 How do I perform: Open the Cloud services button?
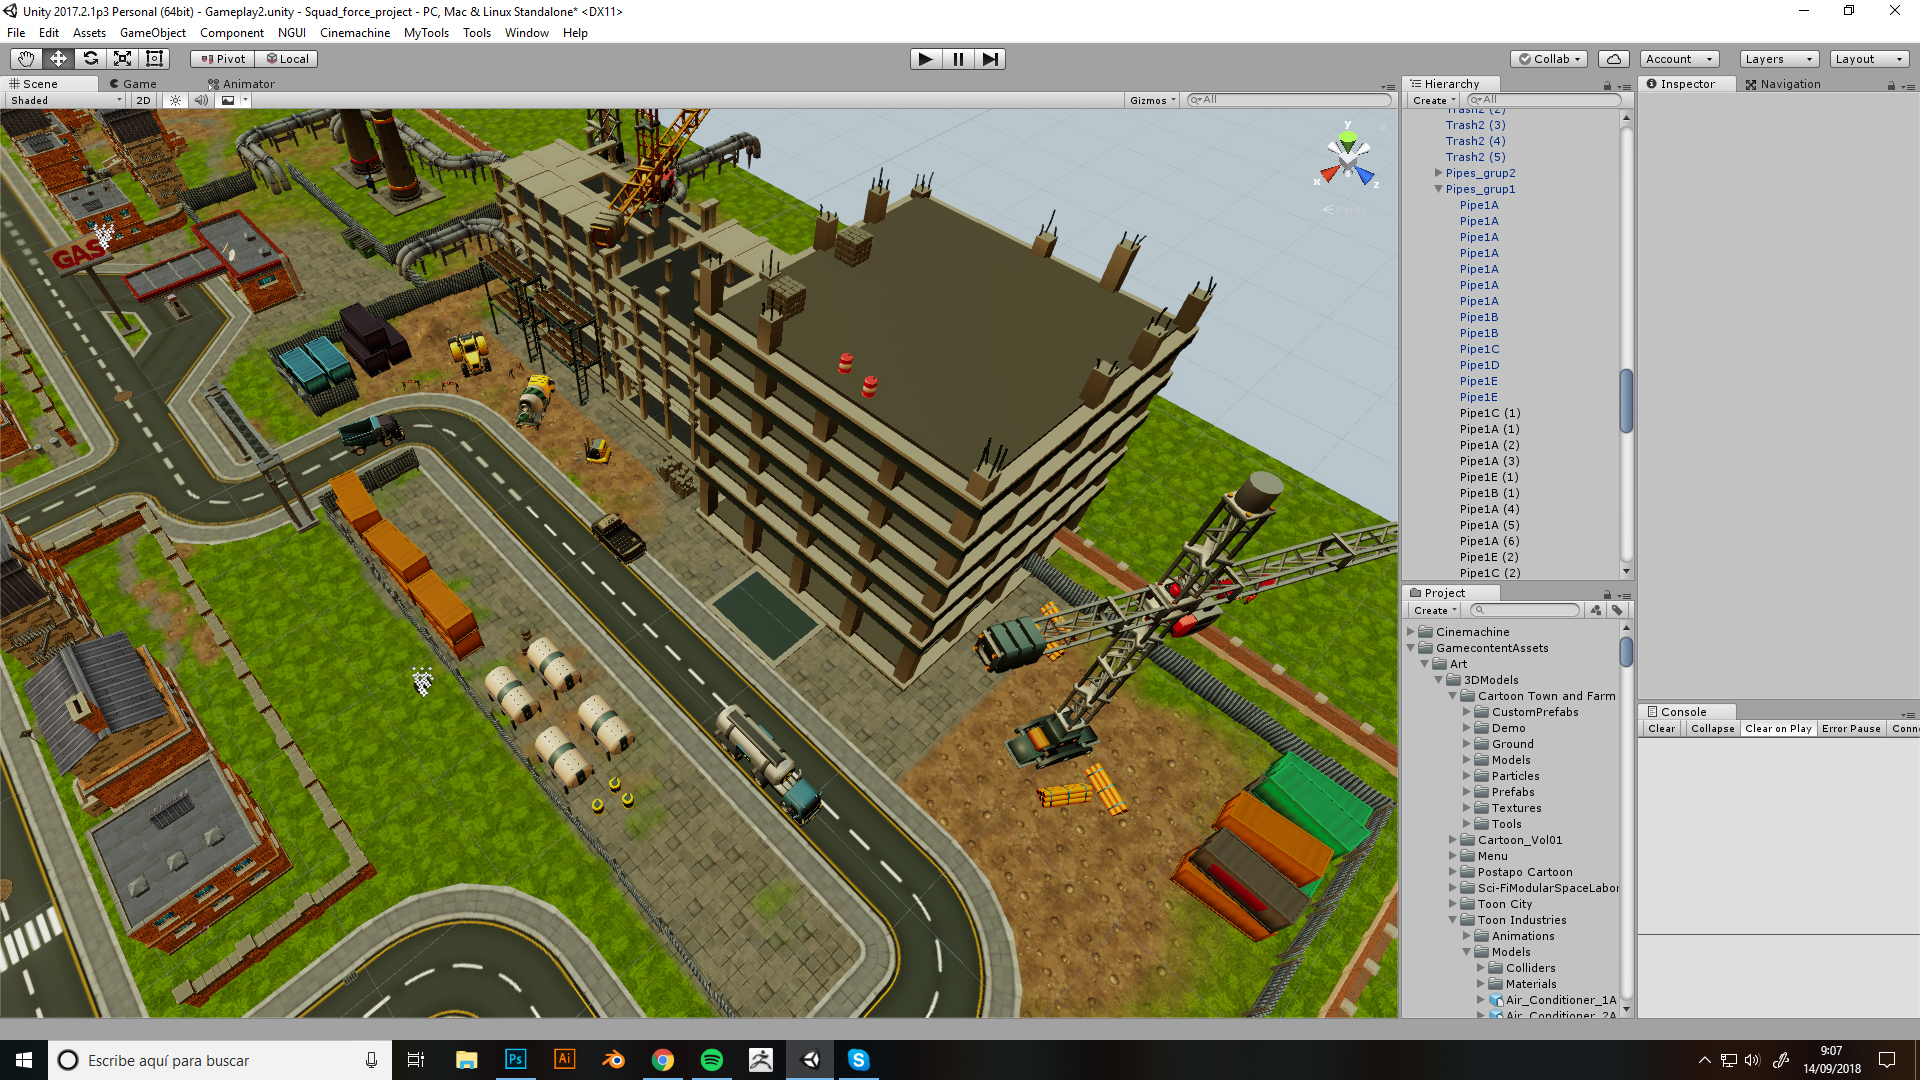point(1614,59)
